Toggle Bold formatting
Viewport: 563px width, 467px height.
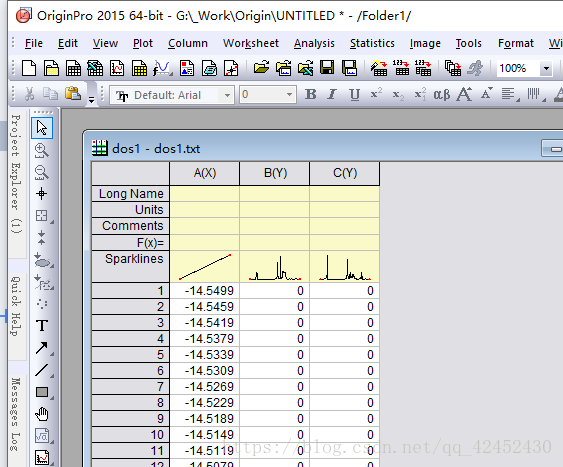pos(311,94)
